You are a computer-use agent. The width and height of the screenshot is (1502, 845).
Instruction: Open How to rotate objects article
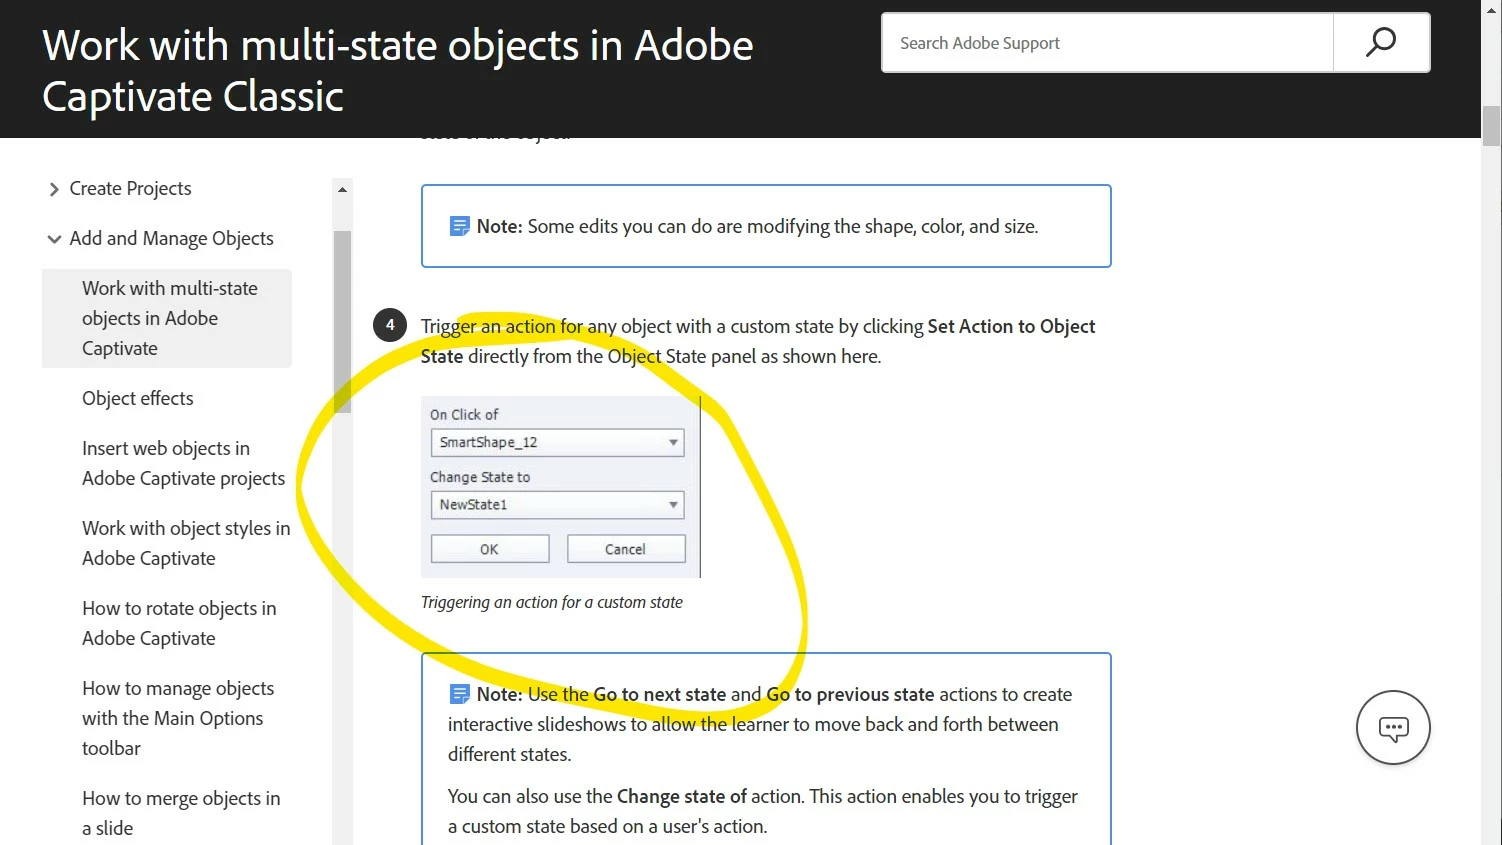point(179,623)
